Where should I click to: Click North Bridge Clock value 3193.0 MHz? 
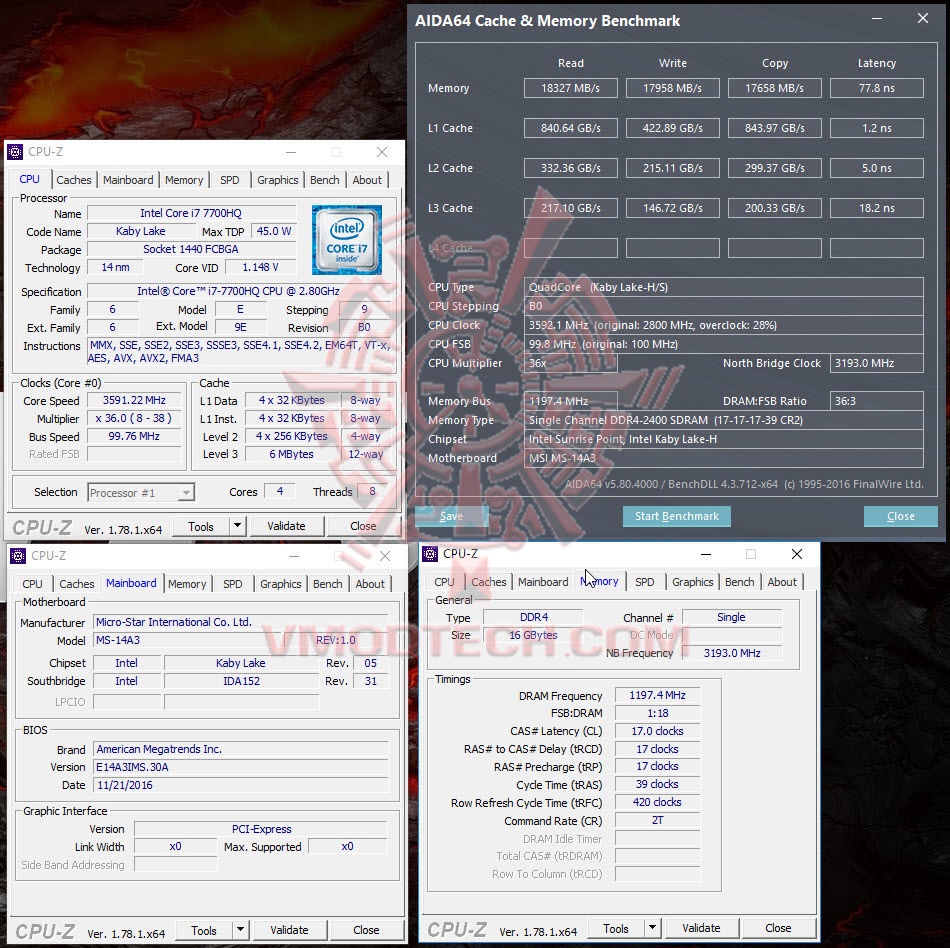[877, 363]
